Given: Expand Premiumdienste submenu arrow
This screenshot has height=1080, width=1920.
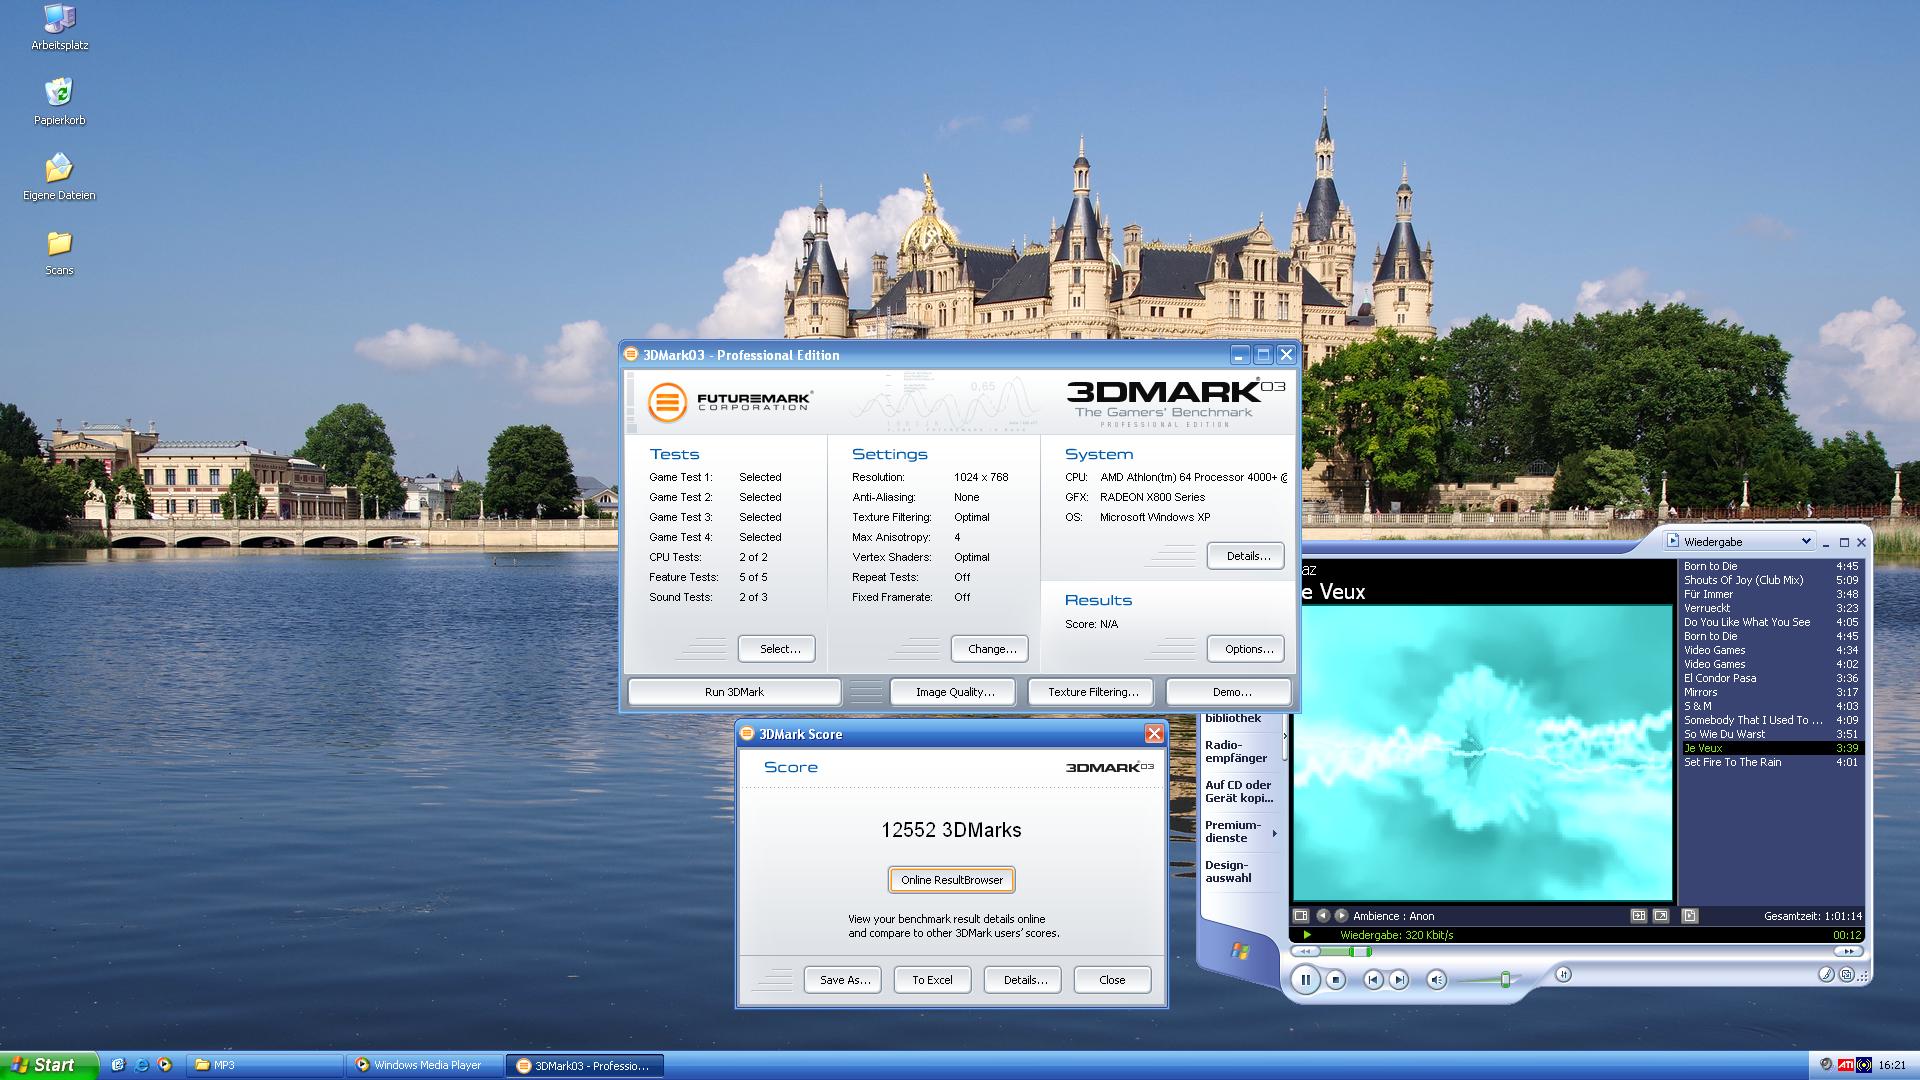Looking at the screenshot, I should [x=1274, y=833].
